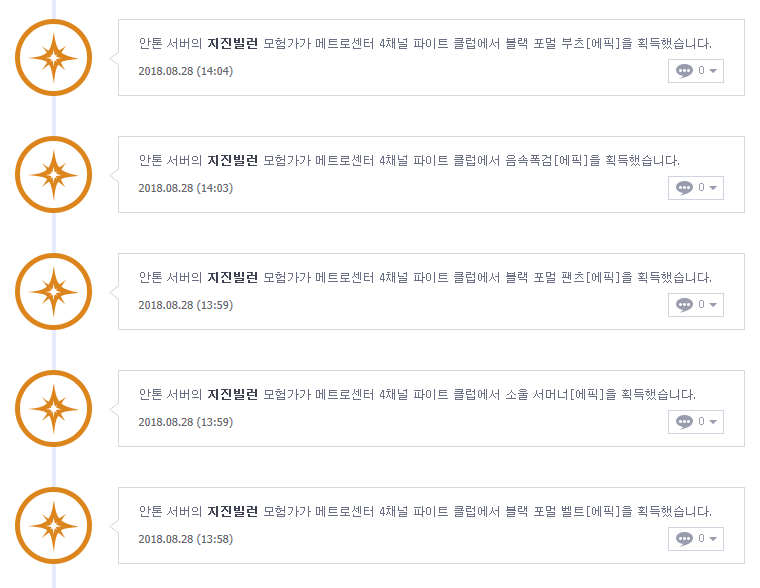Expand comments arrow on 소울 서머너 entry
The image size is (760, 588).
712,422
